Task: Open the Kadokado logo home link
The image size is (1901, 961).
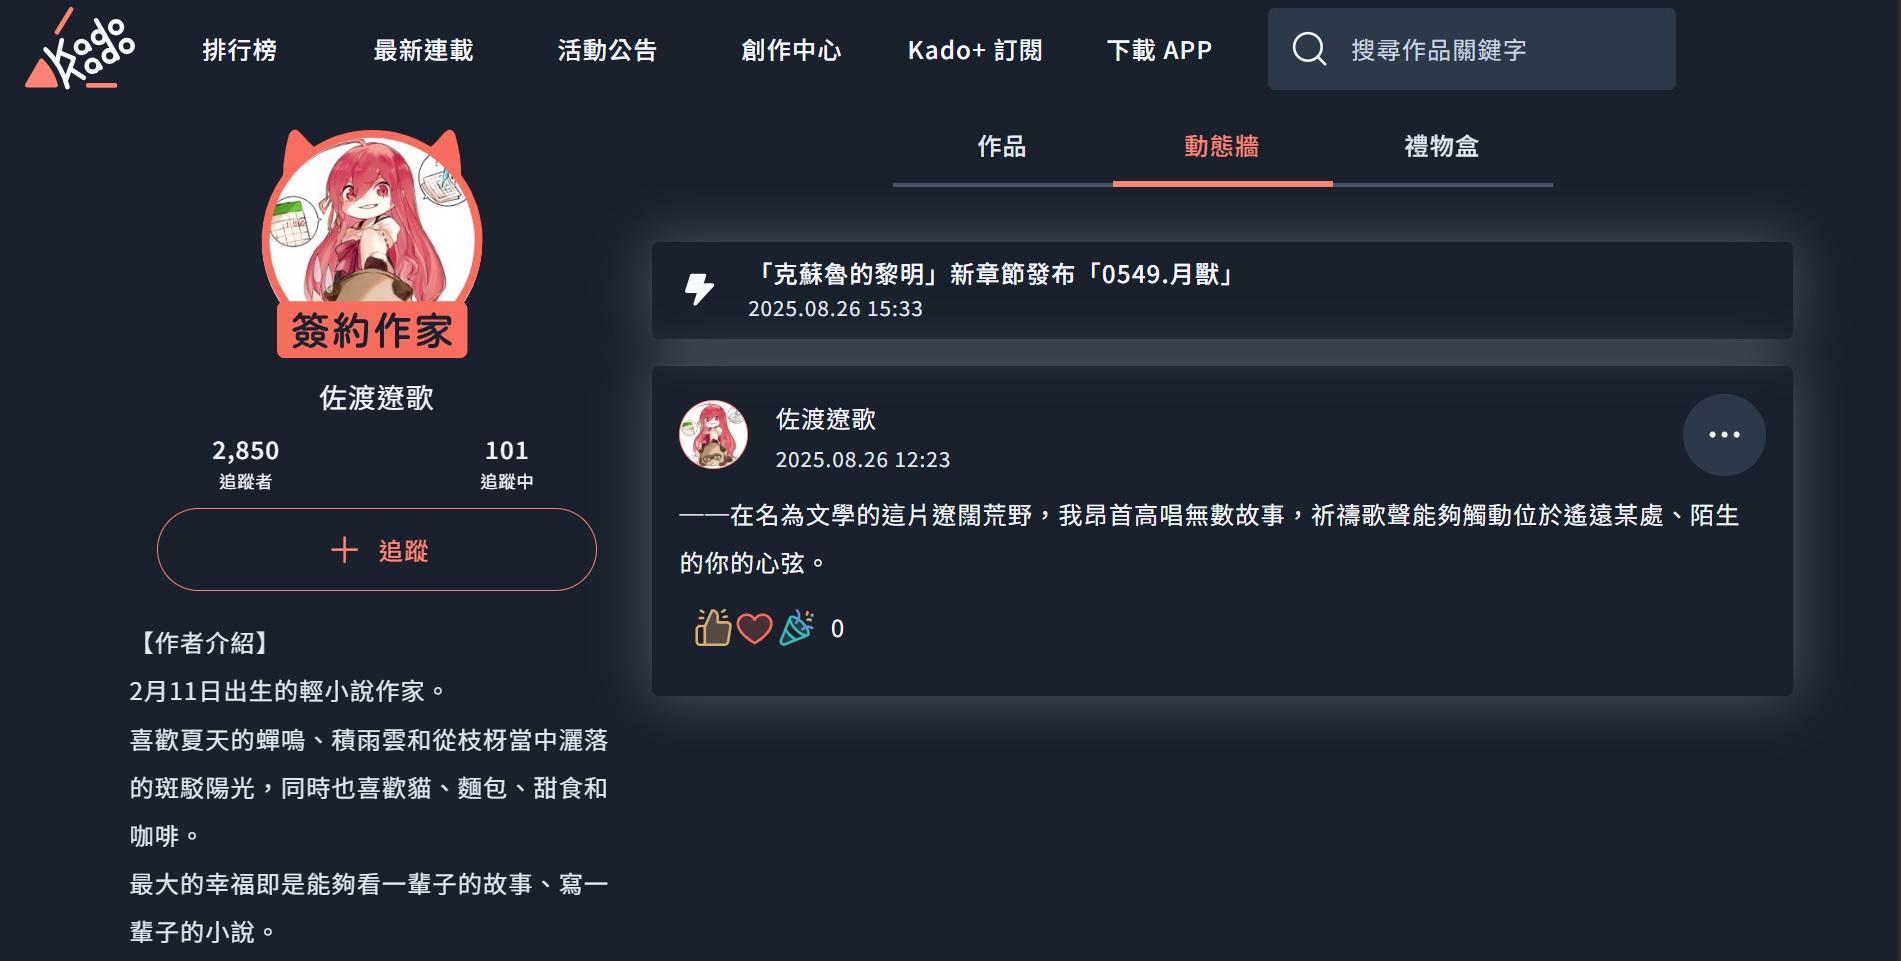Action: 80,48
